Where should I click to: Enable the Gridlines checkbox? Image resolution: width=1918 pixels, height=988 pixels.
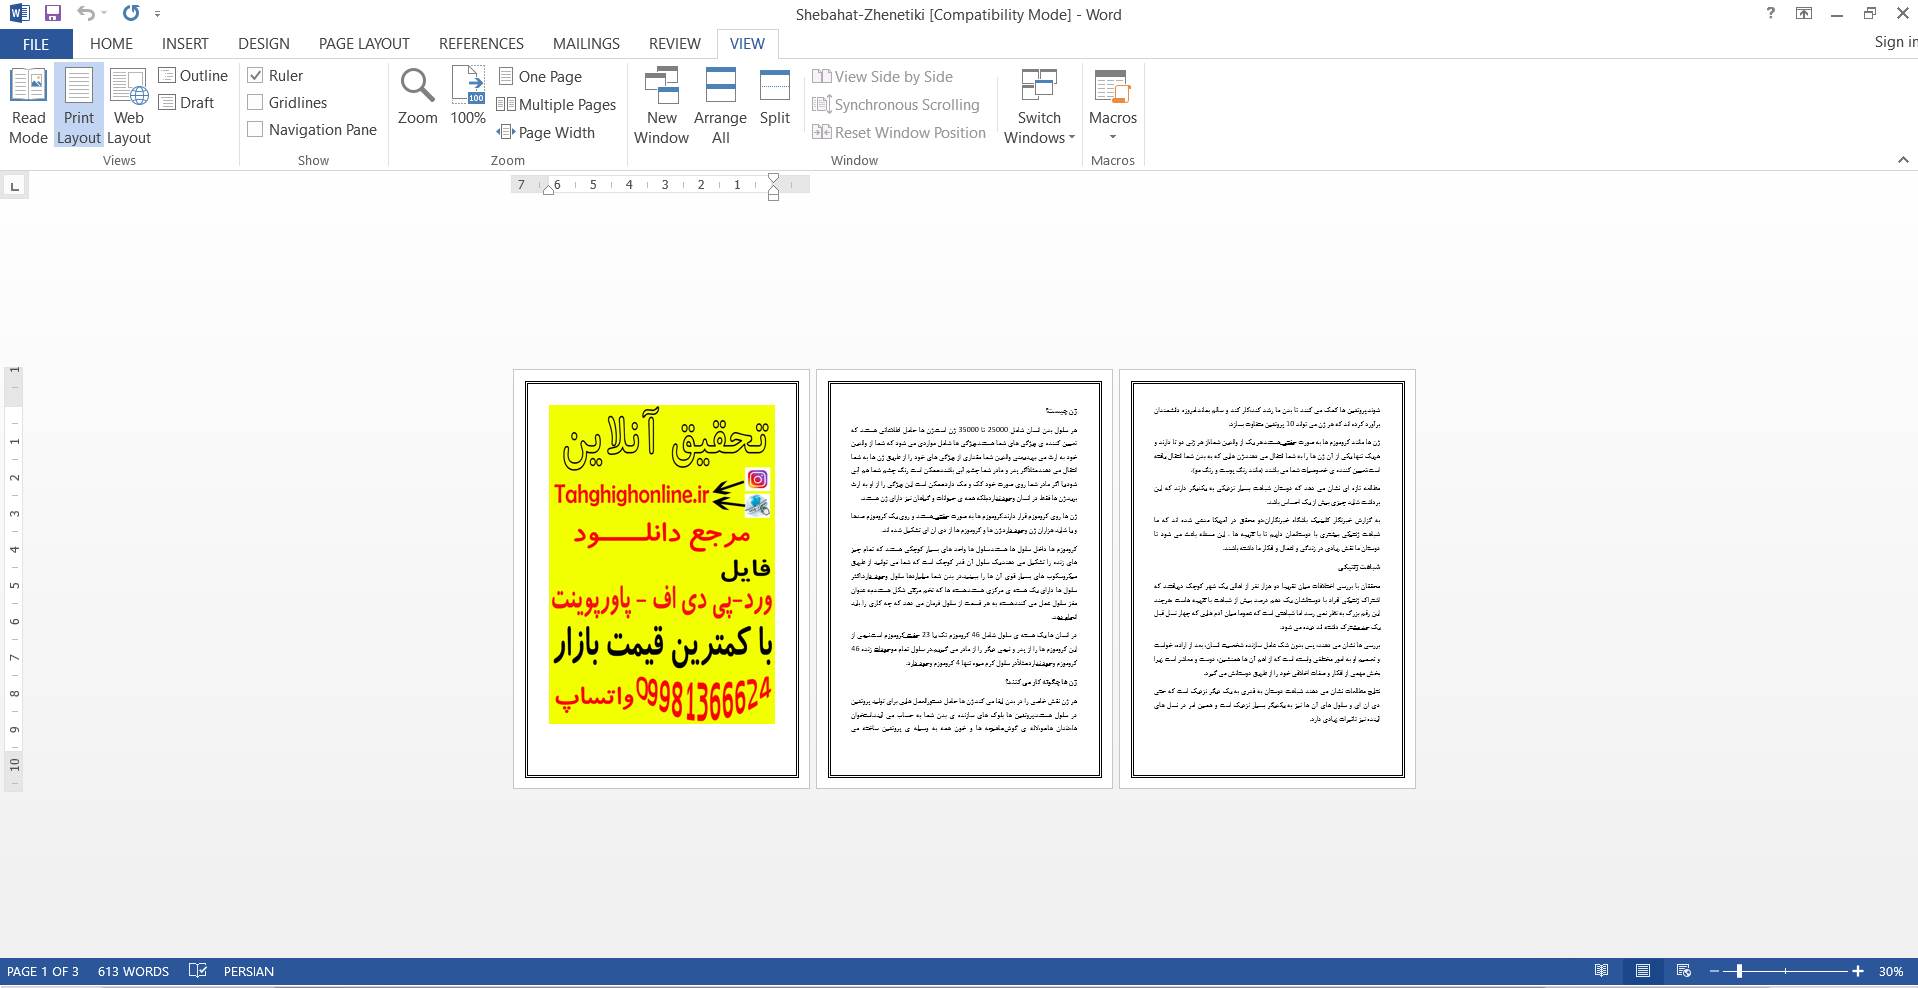point(255,102)
